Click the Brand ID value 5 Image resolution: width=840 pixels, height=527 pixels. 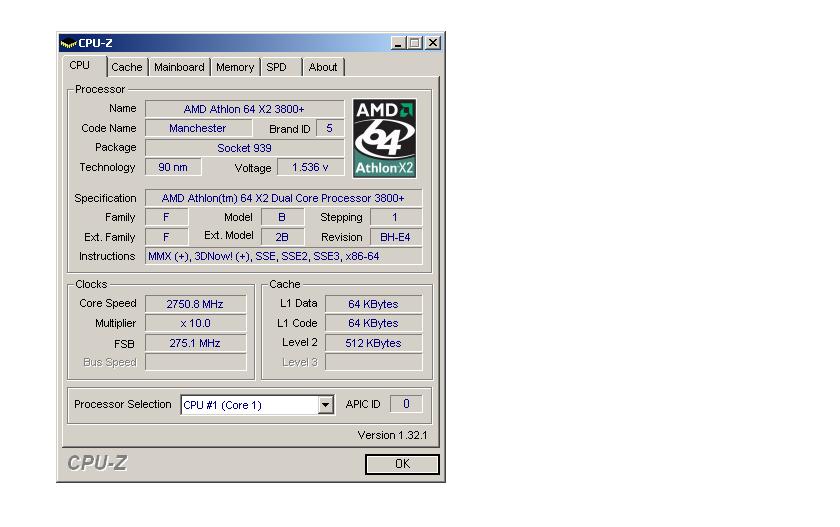click(x=329, y=129)
